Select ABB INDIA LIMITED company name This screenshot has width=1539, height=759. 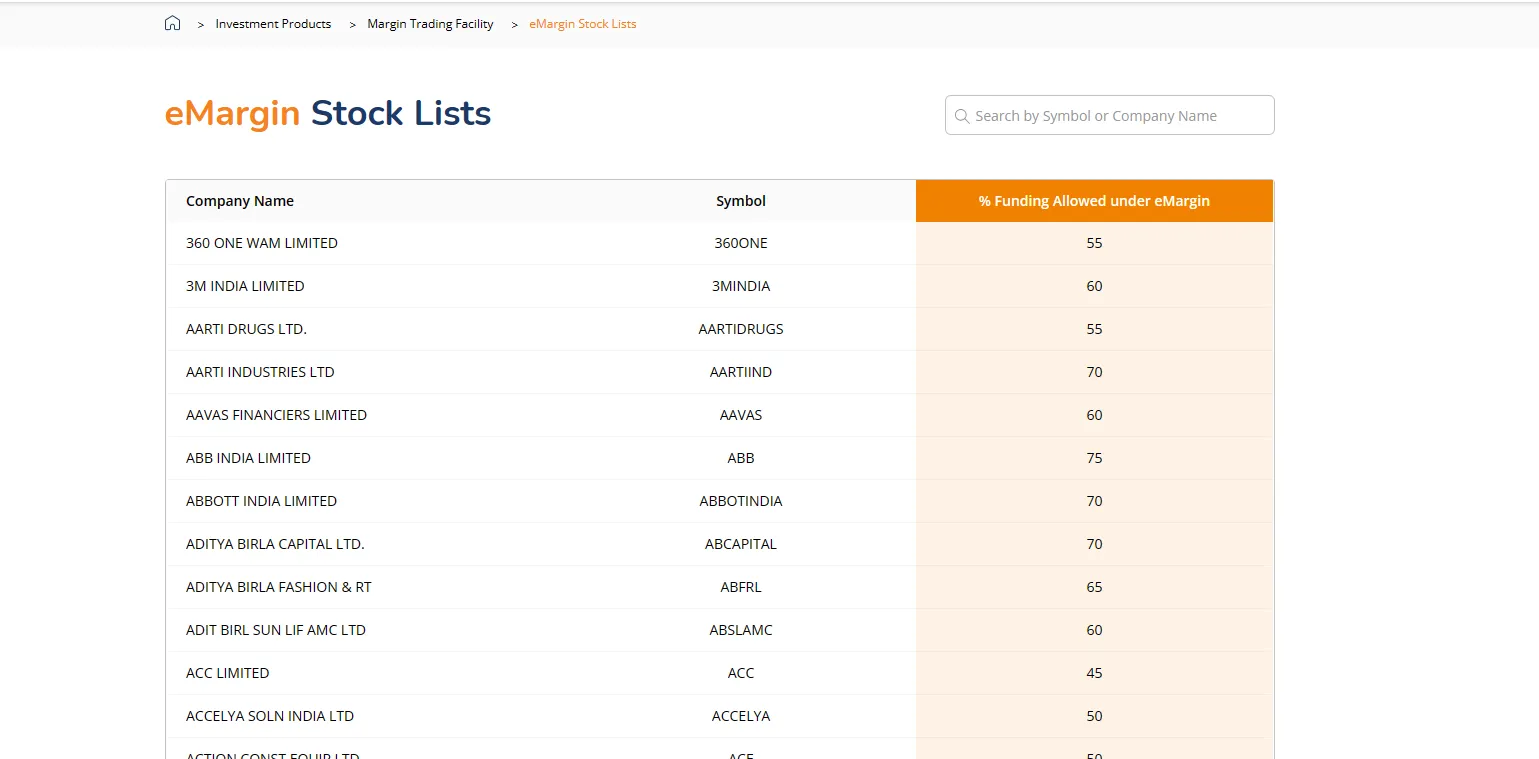(x=248, y=458)
